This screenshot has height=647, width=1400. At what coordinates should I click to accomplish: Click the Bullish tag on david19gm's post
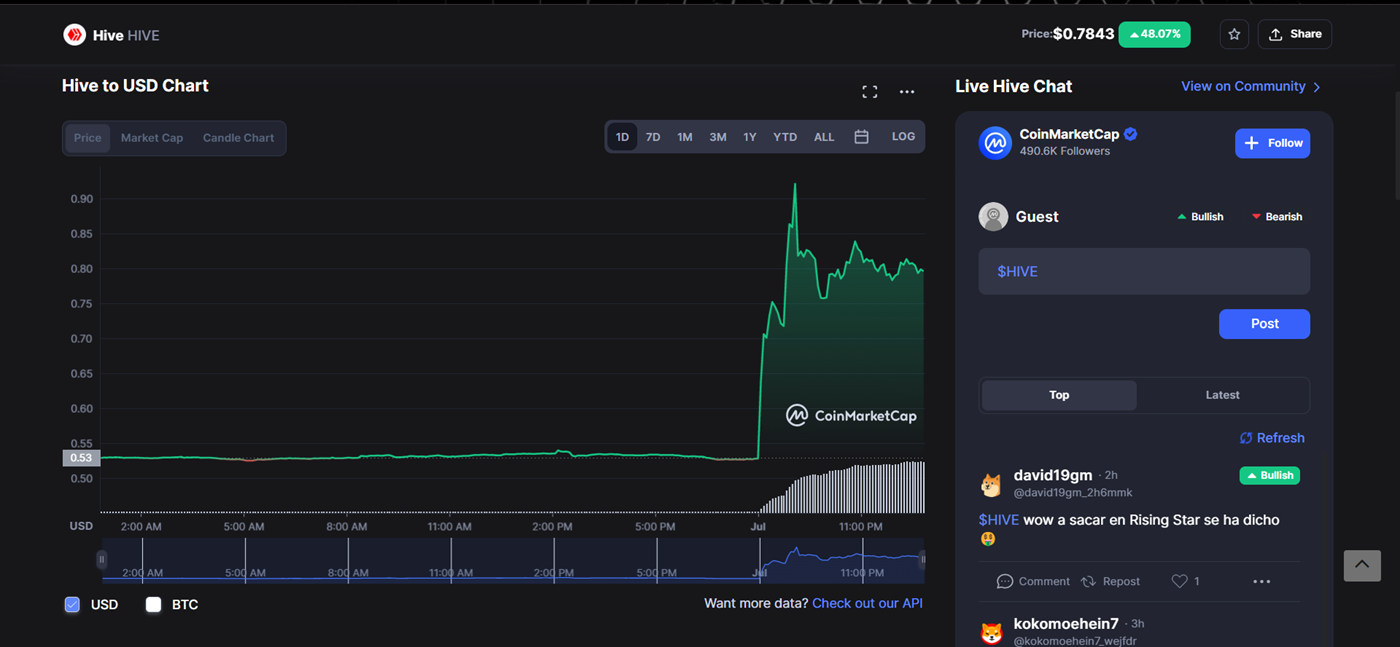[x=1269, y=475]
